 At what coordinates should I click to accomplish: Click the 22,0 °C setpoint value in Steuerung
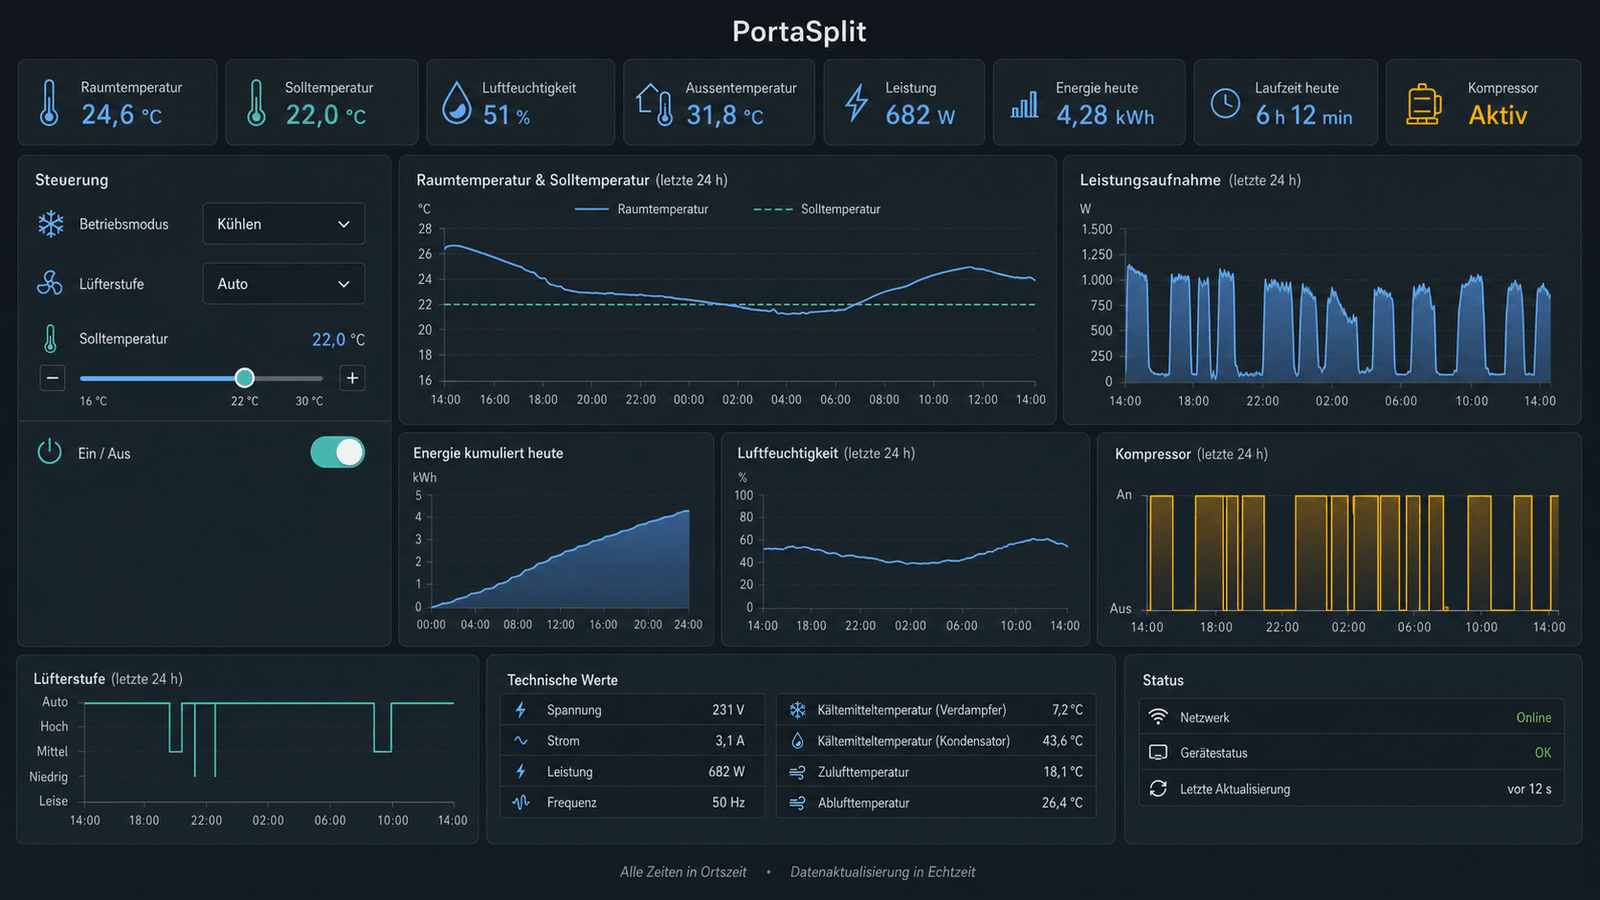(x=338, y=340)
